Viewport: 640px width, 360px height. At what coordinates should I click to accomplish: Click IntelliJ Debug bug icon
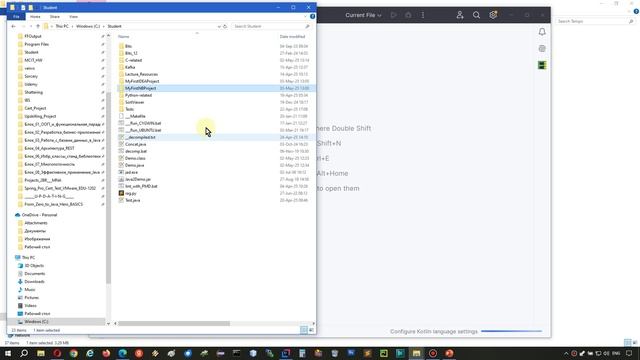tap(408, 15)
